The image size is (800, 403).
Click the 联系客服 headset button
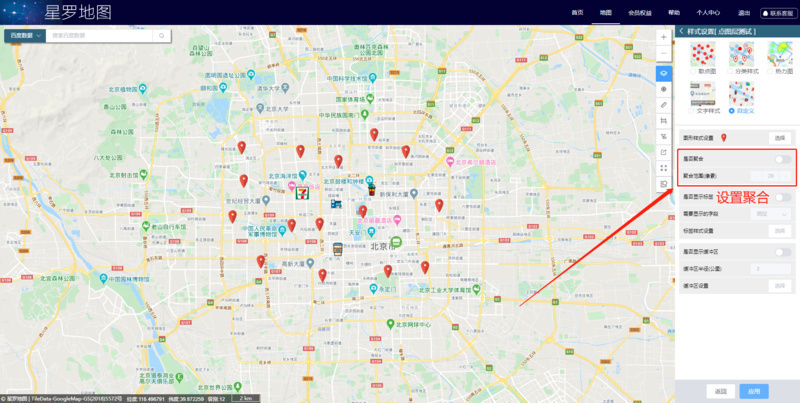click(779, 13)
